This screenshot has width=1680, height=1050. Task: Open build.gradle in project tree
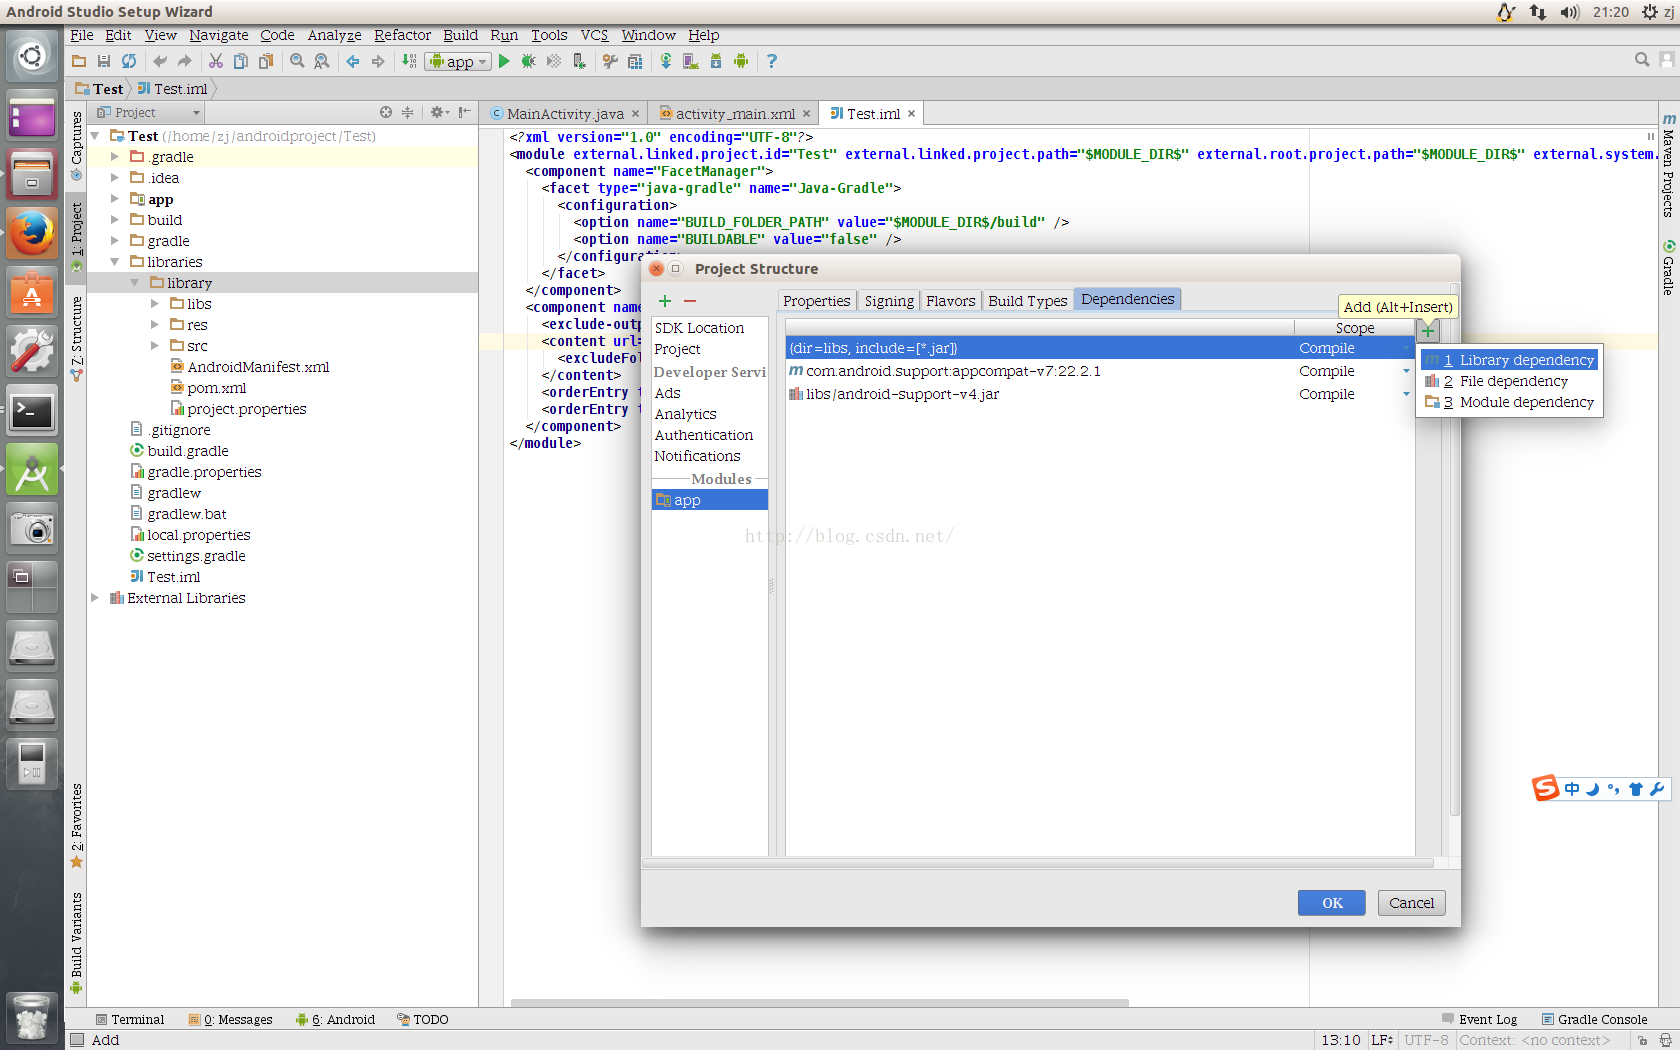tap(188, 451)
